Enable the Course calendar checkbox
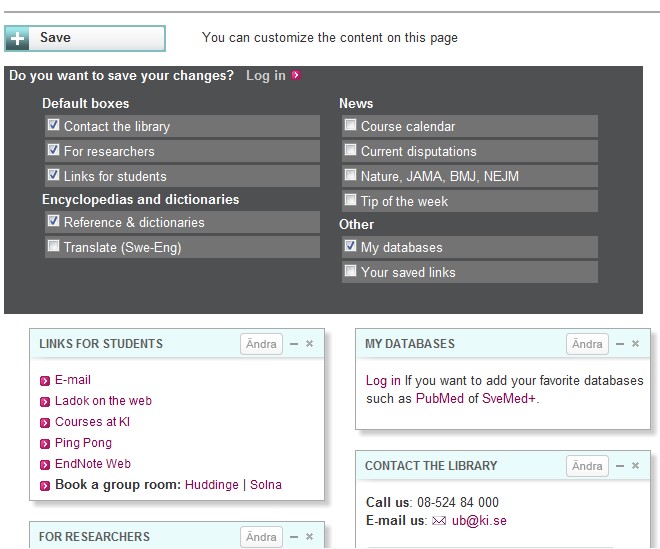 point(351,125)
